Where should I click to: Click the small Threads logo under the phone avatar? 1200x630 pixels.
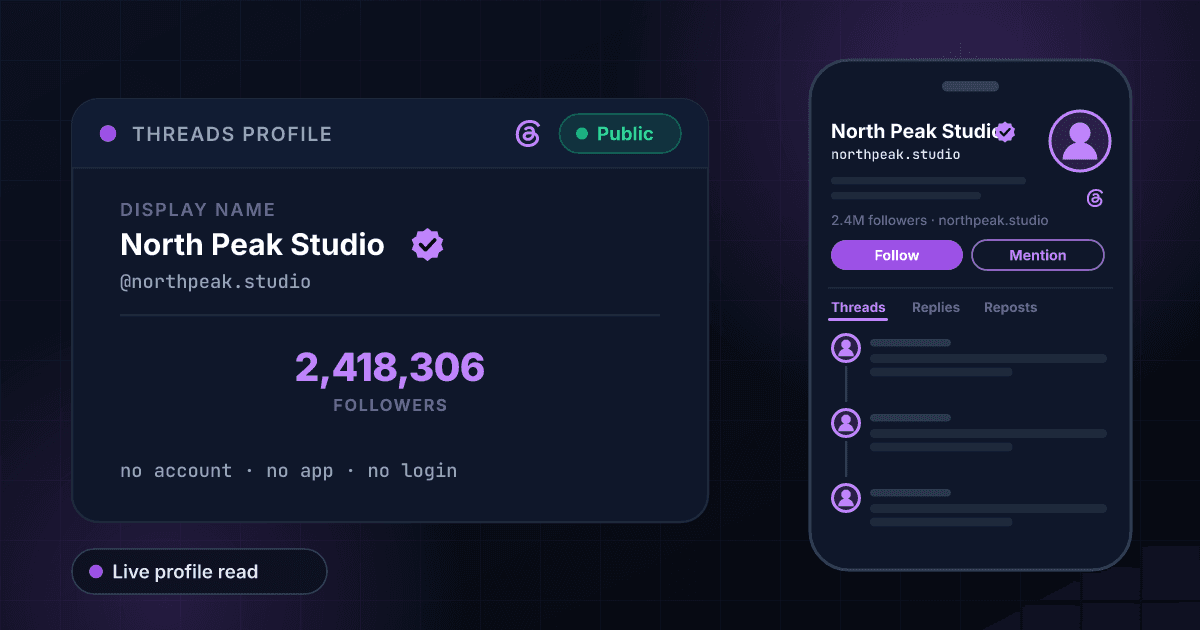point(1095,198)
